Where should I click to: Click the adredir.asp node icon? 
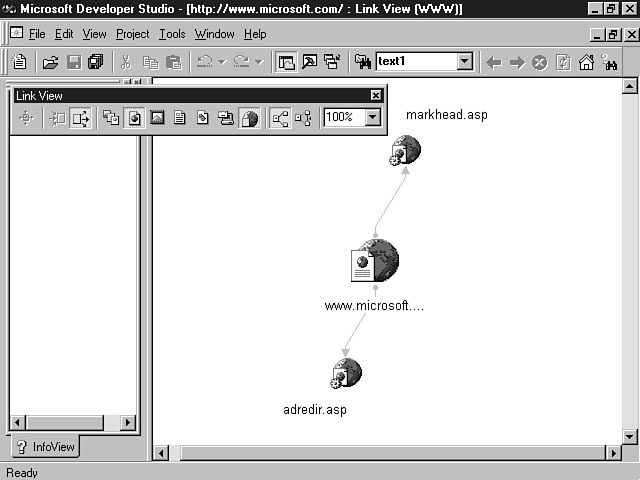[346, 374]
